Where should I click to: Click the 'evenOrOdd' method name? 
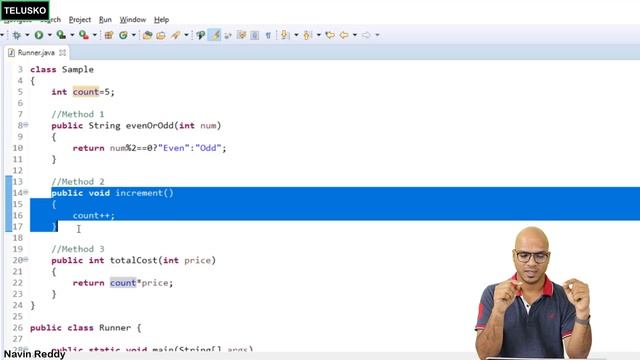(x=150, y=126)
